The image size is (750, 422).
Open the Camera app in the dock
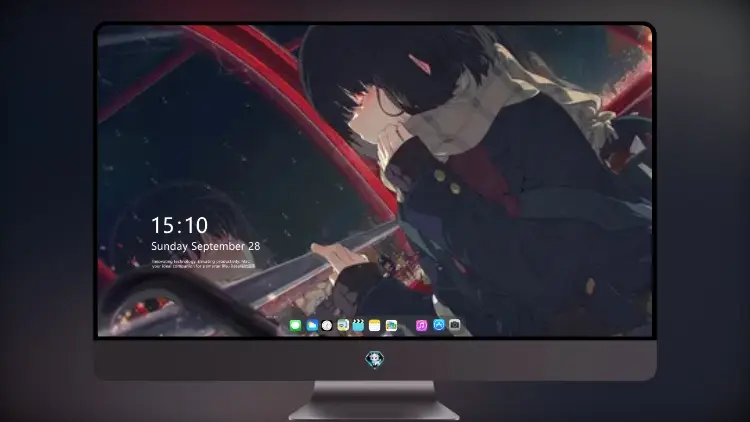[x=455, y=325]
